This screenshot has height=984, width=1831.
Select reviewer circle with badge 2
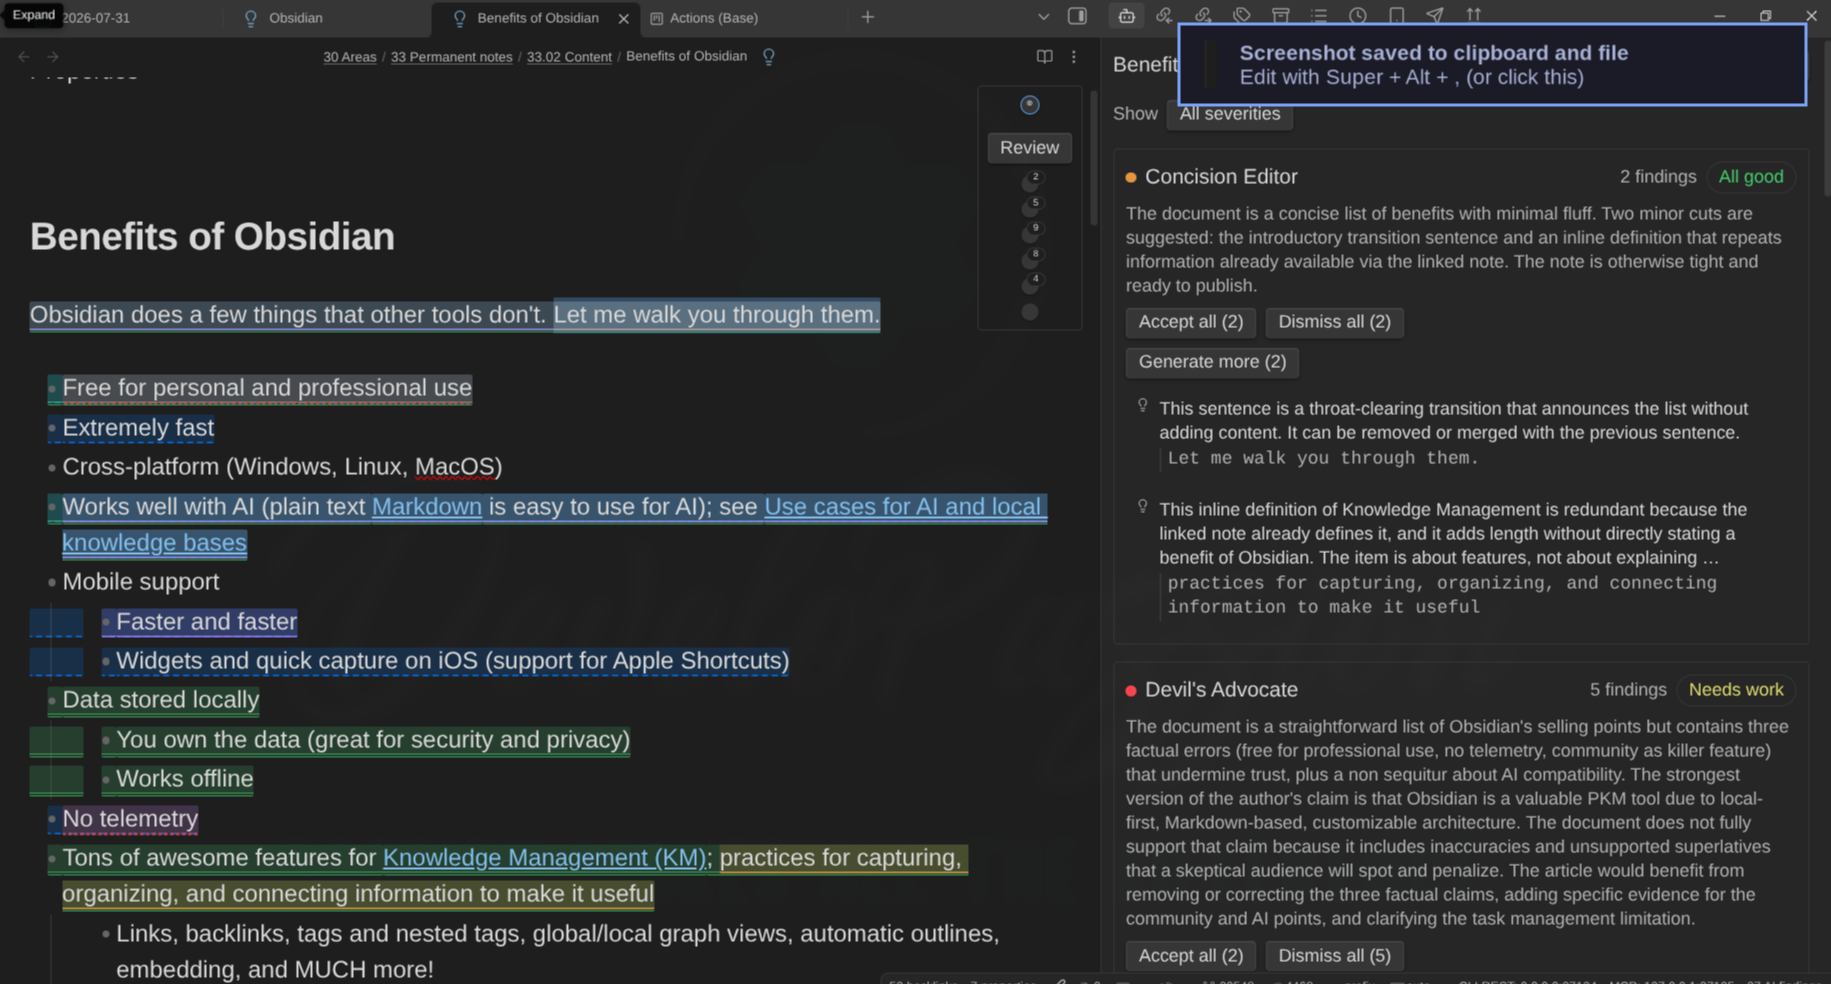pos(1030,181)
